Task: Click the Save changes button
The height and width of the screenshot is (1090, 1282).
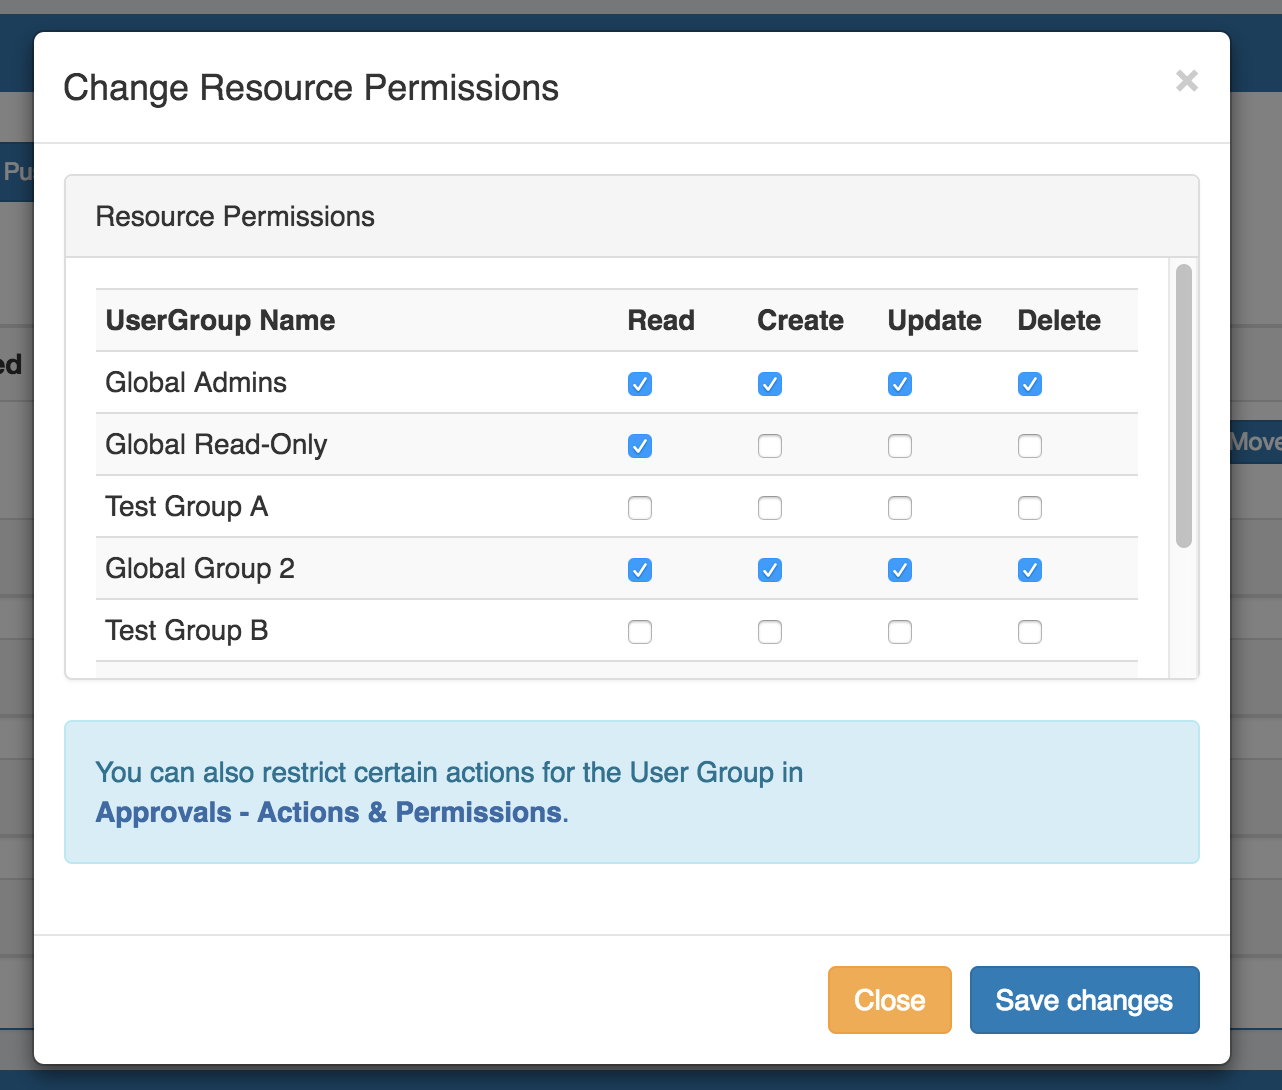Action: coord(1084,1000)
